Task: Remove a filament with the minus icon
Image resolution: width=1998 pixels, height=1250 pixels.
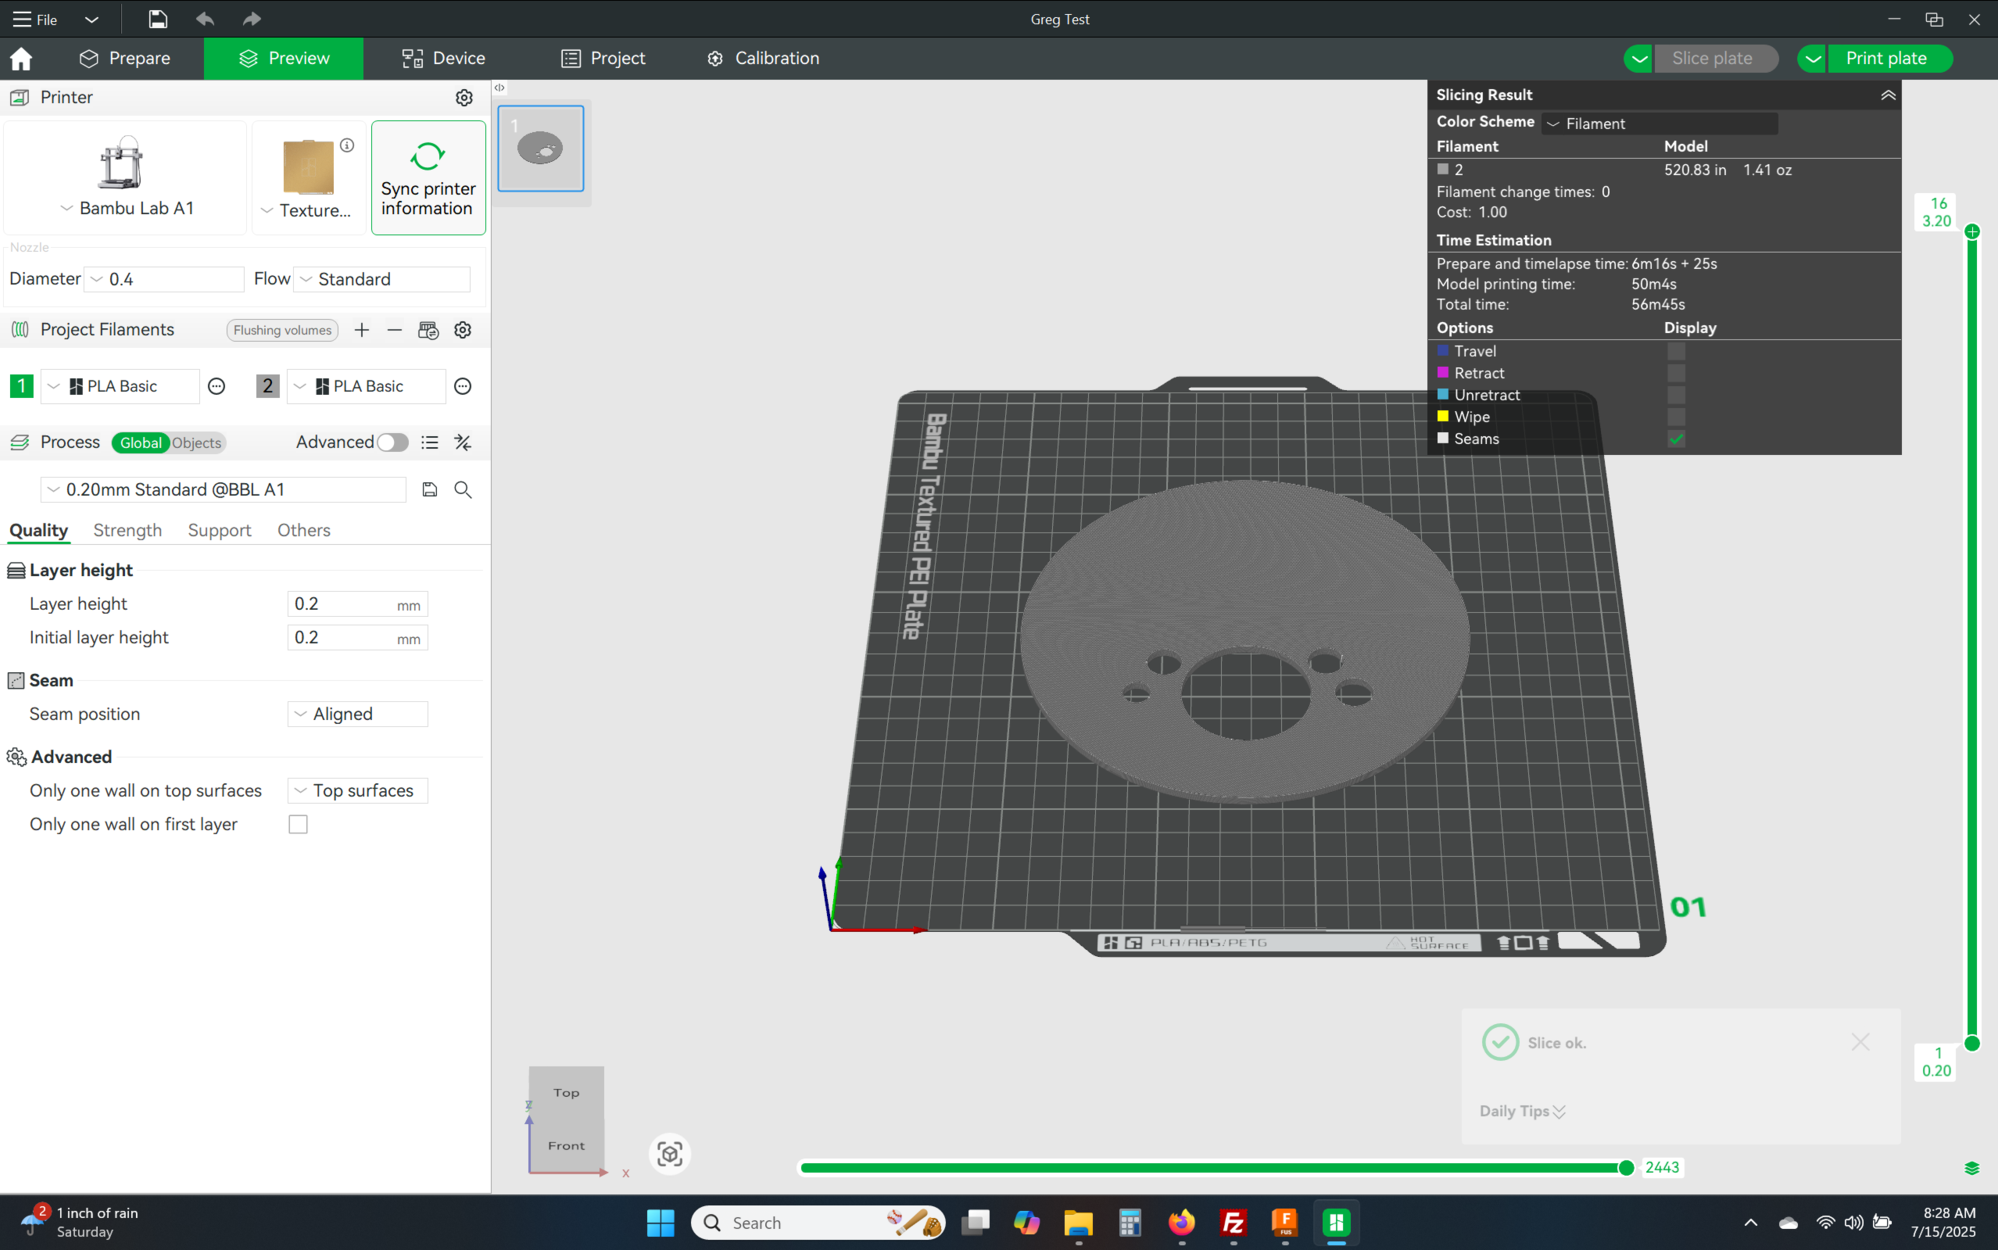Action: 395,330
